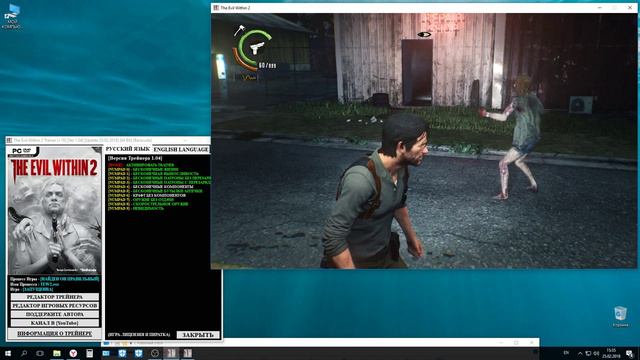Open the Recycle Bin desktop icon
The width and height of the screenshot is (640, 360).
pos(620,317)
